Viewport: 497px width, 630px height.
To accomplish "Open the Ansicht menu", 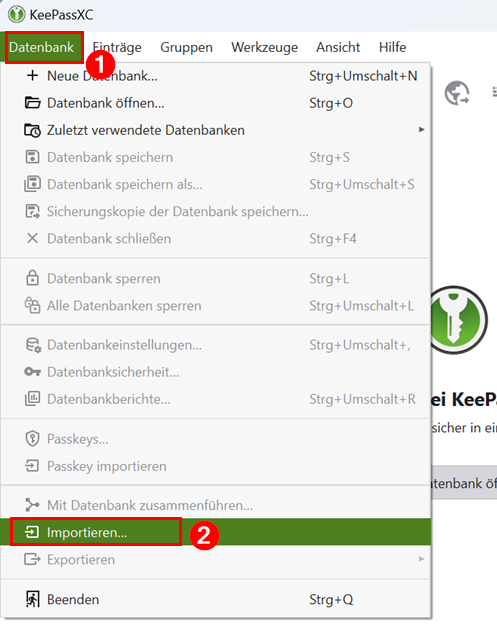I will click(x=338, y=47).
